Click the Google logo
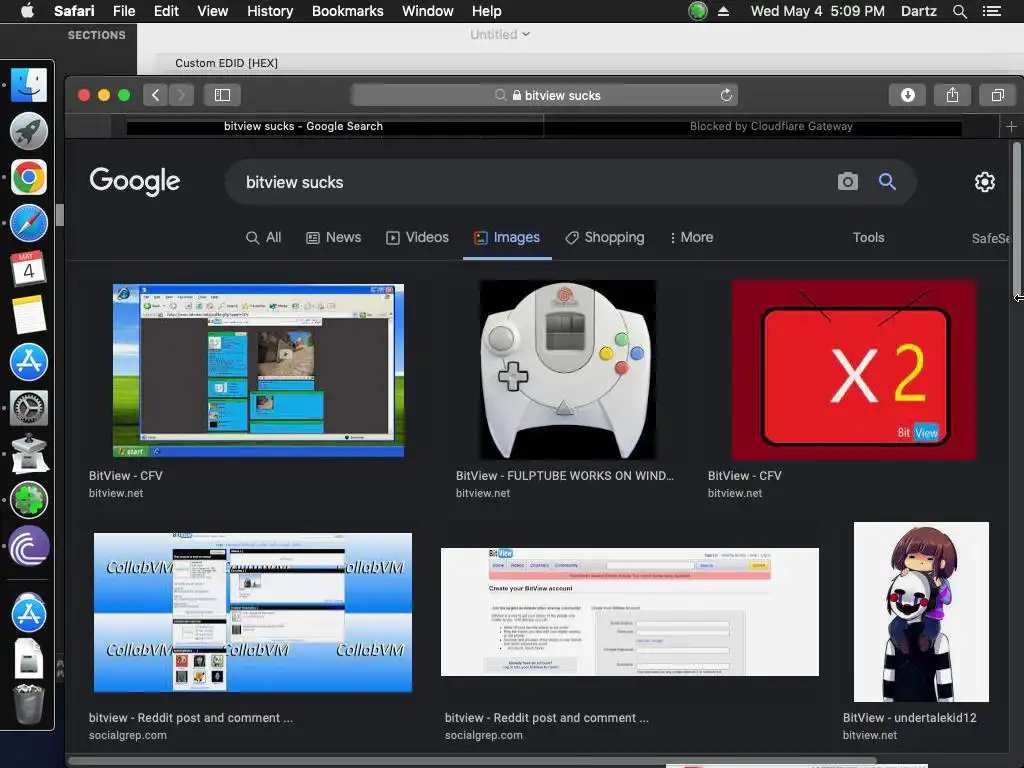1024x768 pixels. coord(135,181)
